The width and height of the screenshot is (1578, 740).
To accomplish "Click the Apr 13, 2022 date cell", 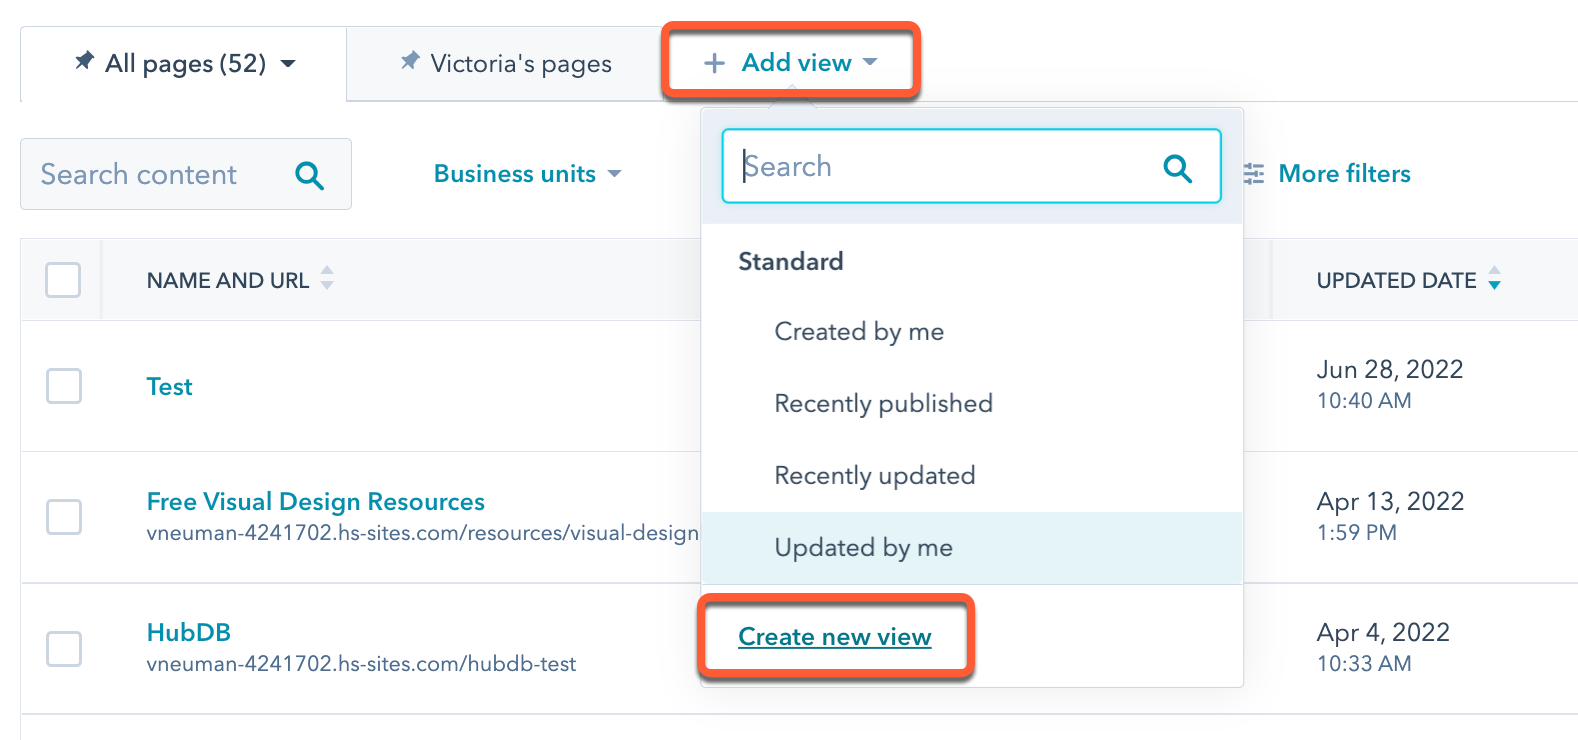I will [x=1390, y=516].
